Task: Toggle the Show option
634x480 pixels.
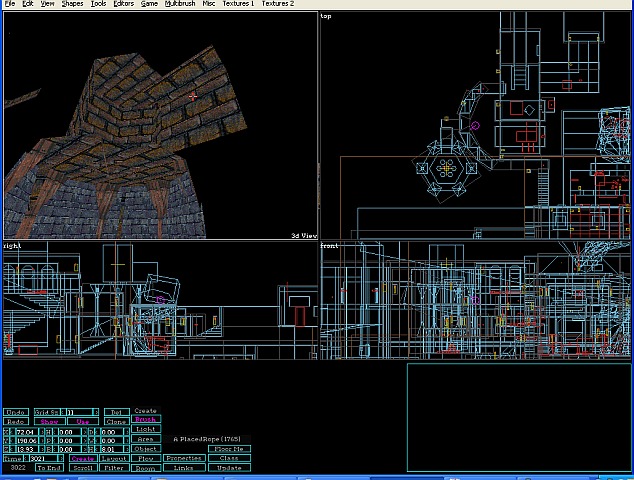Action: tap(49, 421)
